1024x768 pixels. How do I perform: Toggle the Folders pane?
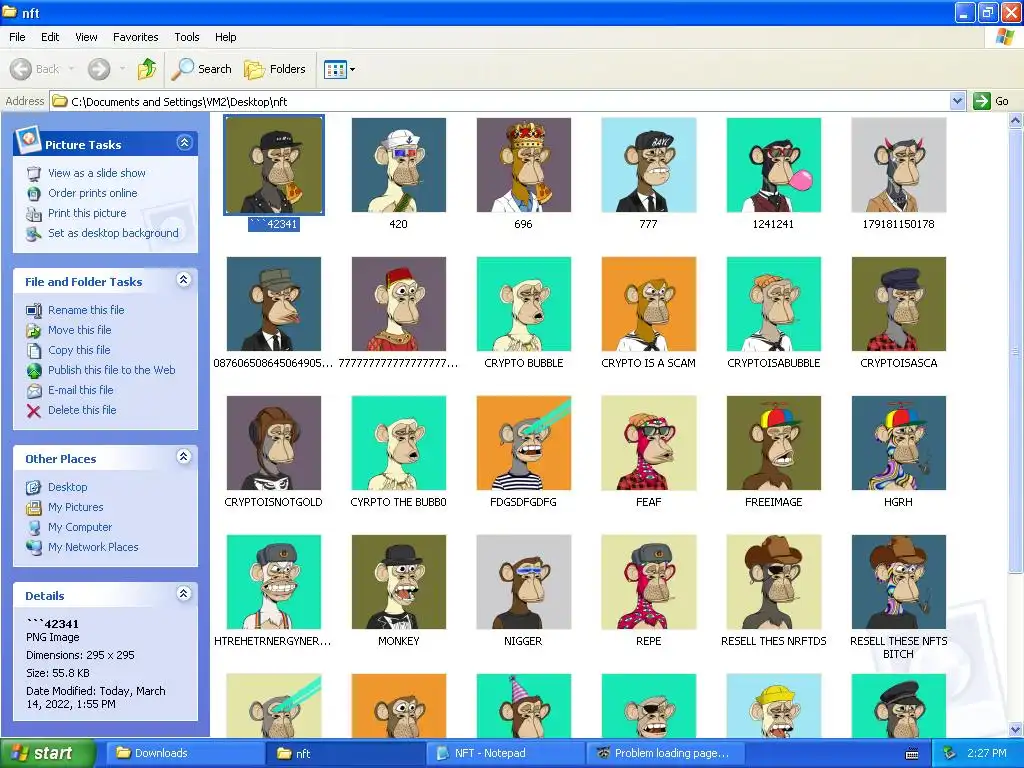coord(274,69)
